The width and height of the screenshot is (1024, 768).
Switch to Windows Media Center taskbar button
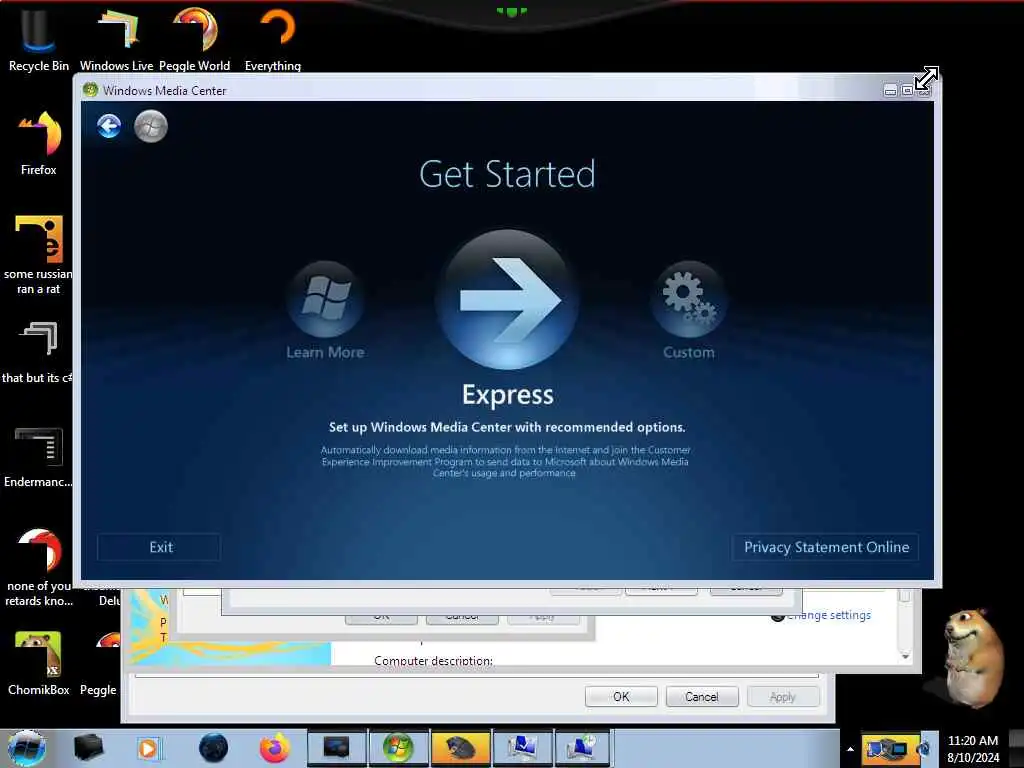(x=398, y=748)
